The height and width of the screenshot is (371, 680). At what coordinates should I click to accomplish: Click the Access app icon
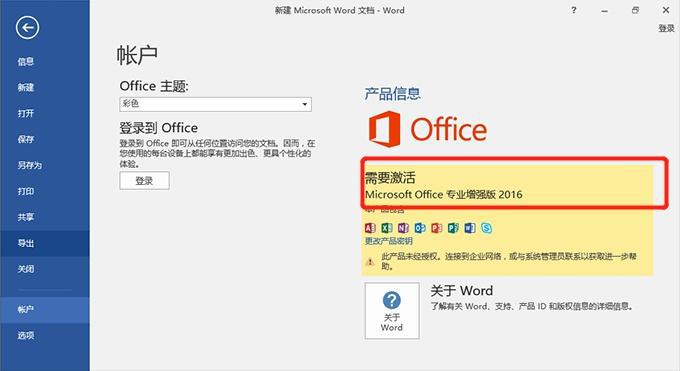[x=370, y=228]
